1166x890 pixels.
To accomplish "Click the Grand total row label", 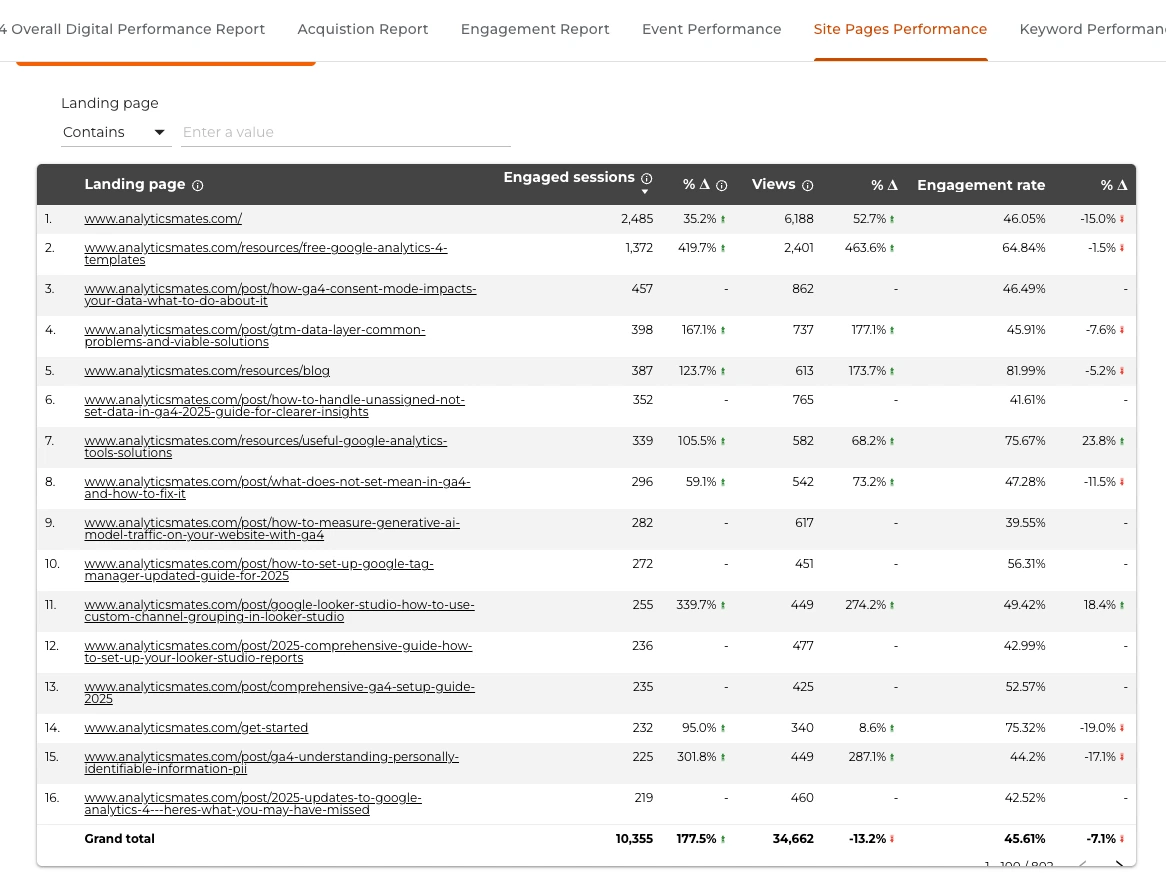I will coord(120,839).
